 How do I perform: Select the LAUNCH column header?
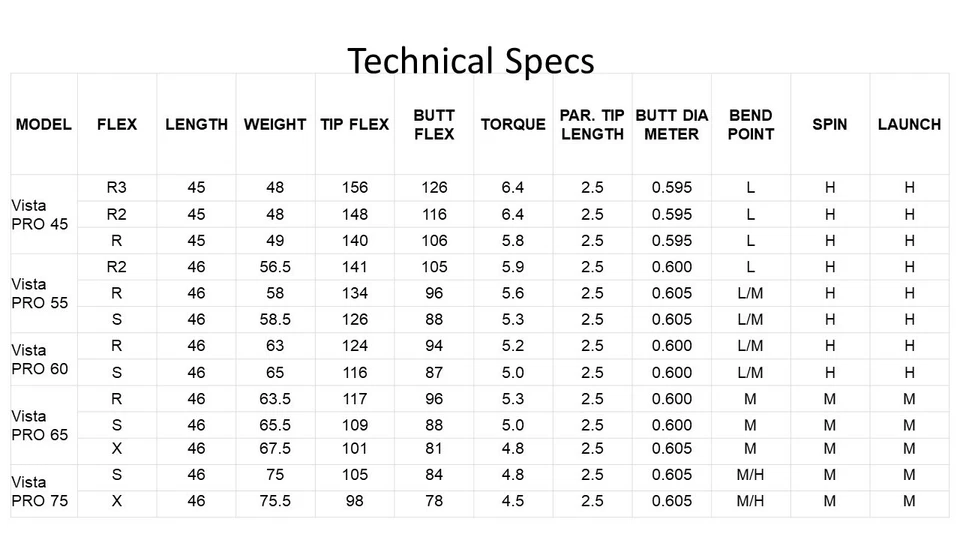coord(909,125)
